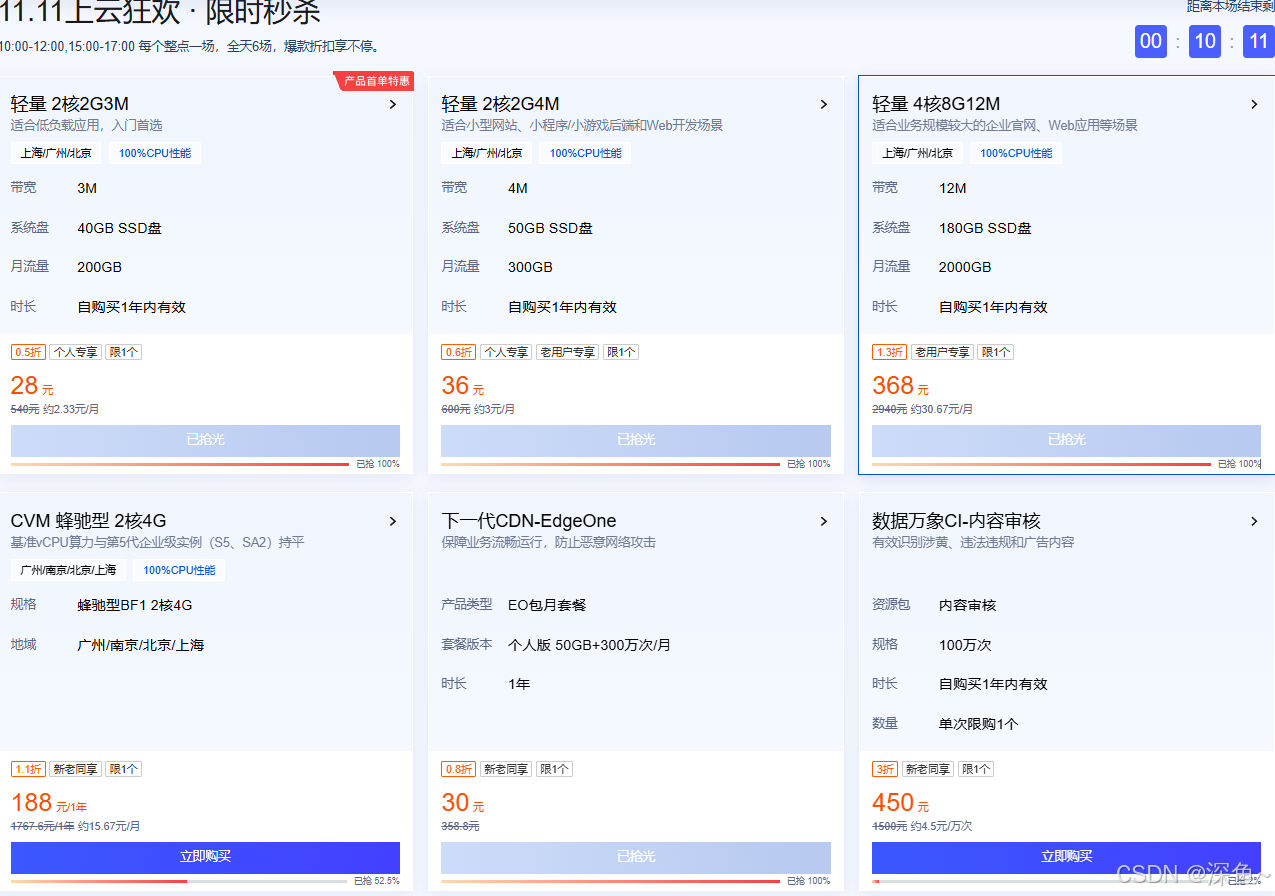Click 100%CPU性能 tag on 2核2G4M card
Viewport: 1275px width, 896px height.
[x=585, y=153]
